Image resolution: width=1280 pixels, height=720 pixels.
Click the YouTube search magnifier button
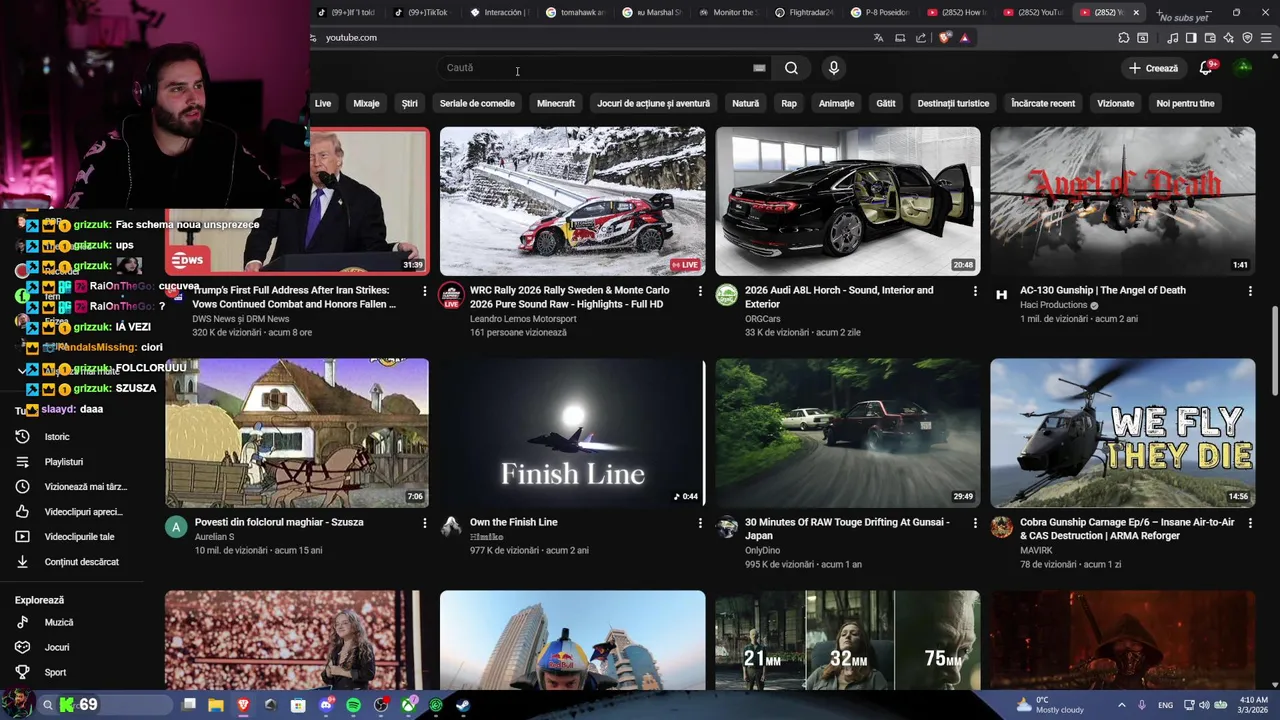coord(791,68)
